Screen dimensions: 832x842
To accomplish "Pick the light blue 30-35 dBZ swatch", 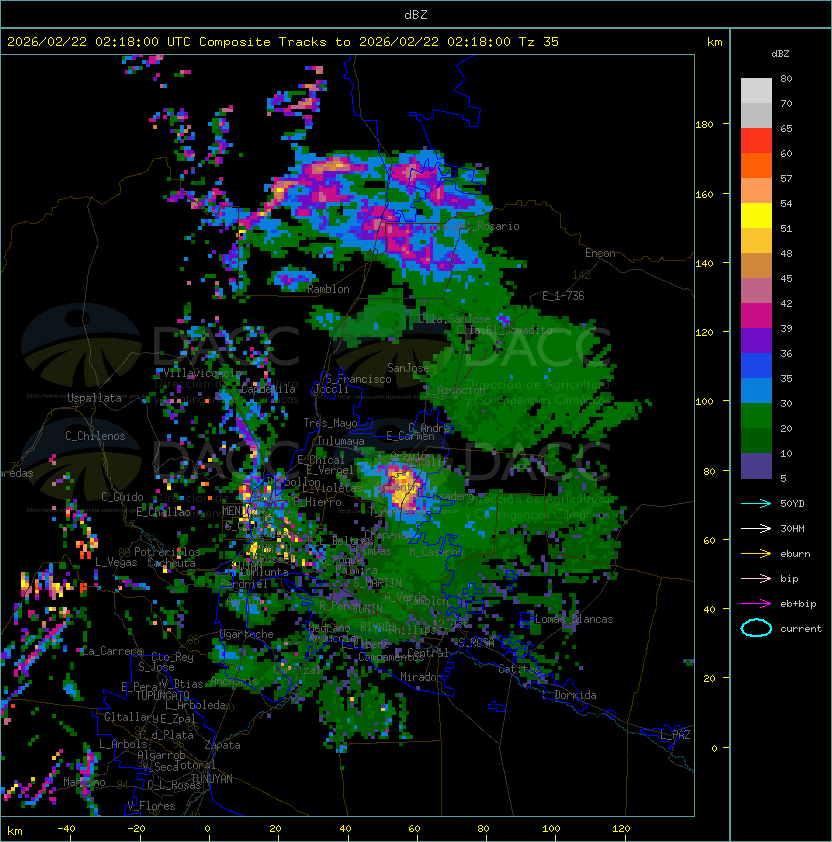I will point(756,390).
